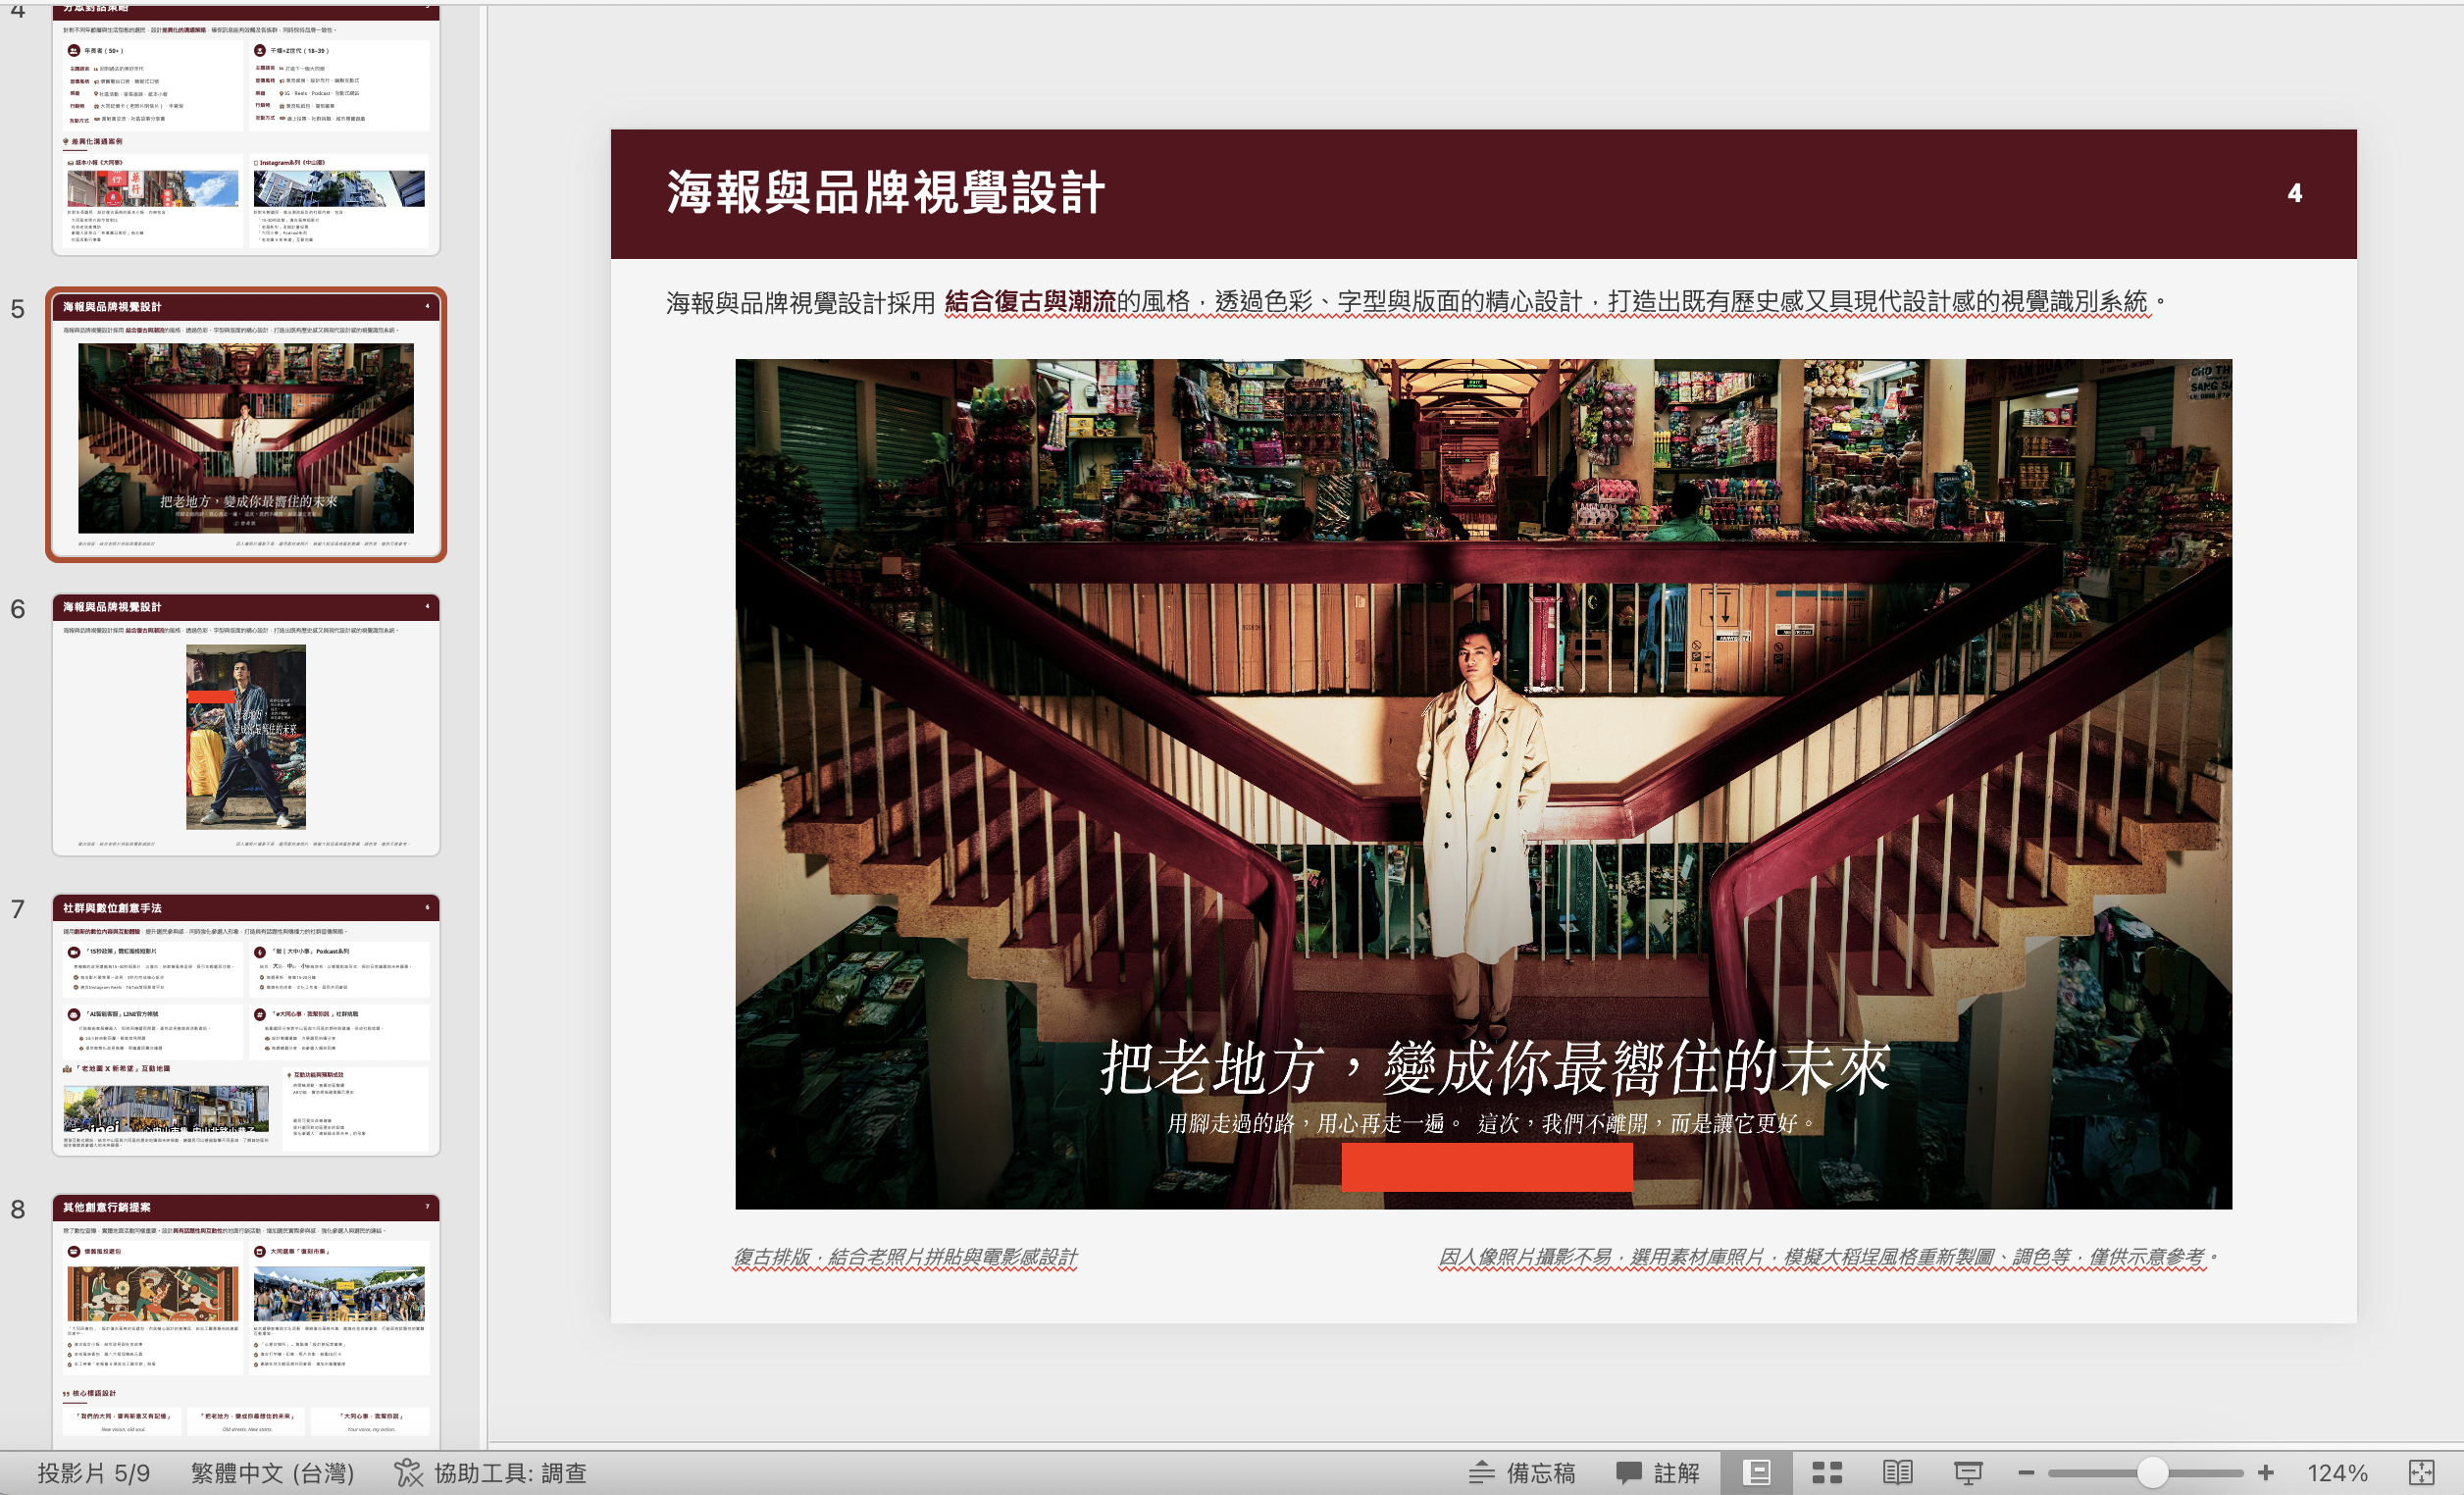Click the accessibility checker icon
Image resolution: width=2464 pixels, height=1495 pixels.
coord(408,1472)
